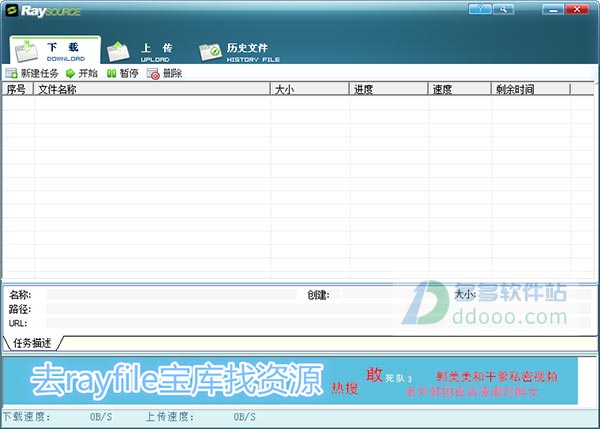Viewport: 600px width, 429px height.
Task: Click the 暂停 pause button
Action: tap(122, 73)
